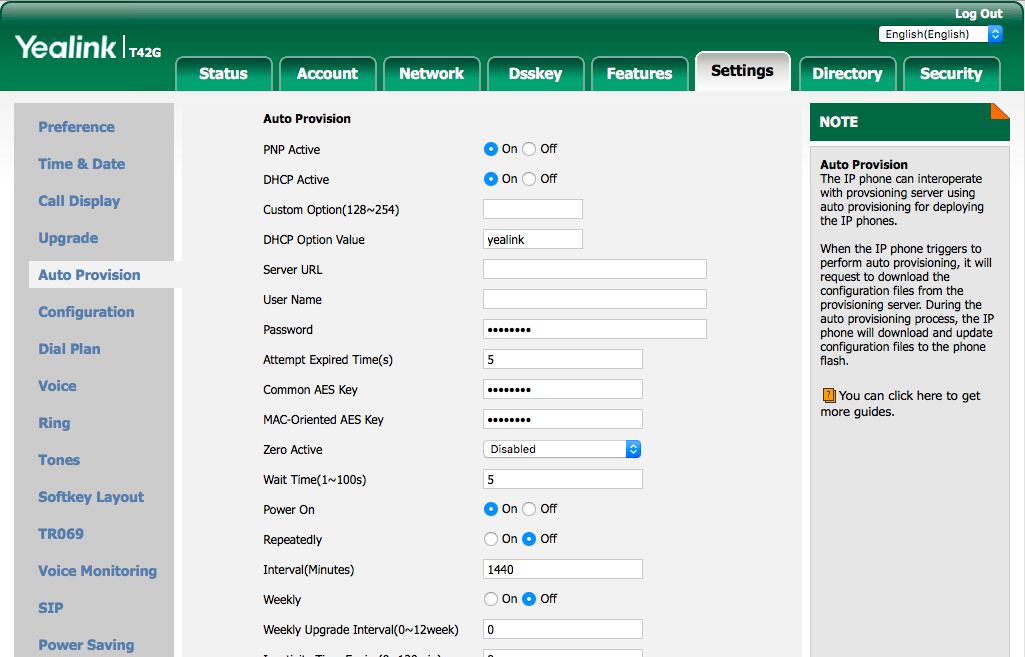Image resolution: width=1025 pixels, height=657 pixels.
Task: Switch to the Network tab
Action: 431,74
